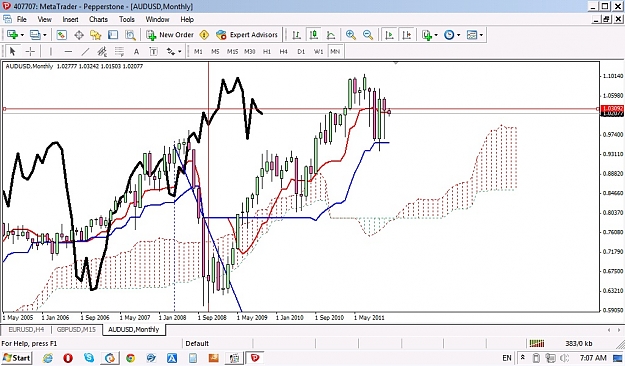Click the Profiles icon
This screenshot has width=625, height=366.
(x=35, y=35)
